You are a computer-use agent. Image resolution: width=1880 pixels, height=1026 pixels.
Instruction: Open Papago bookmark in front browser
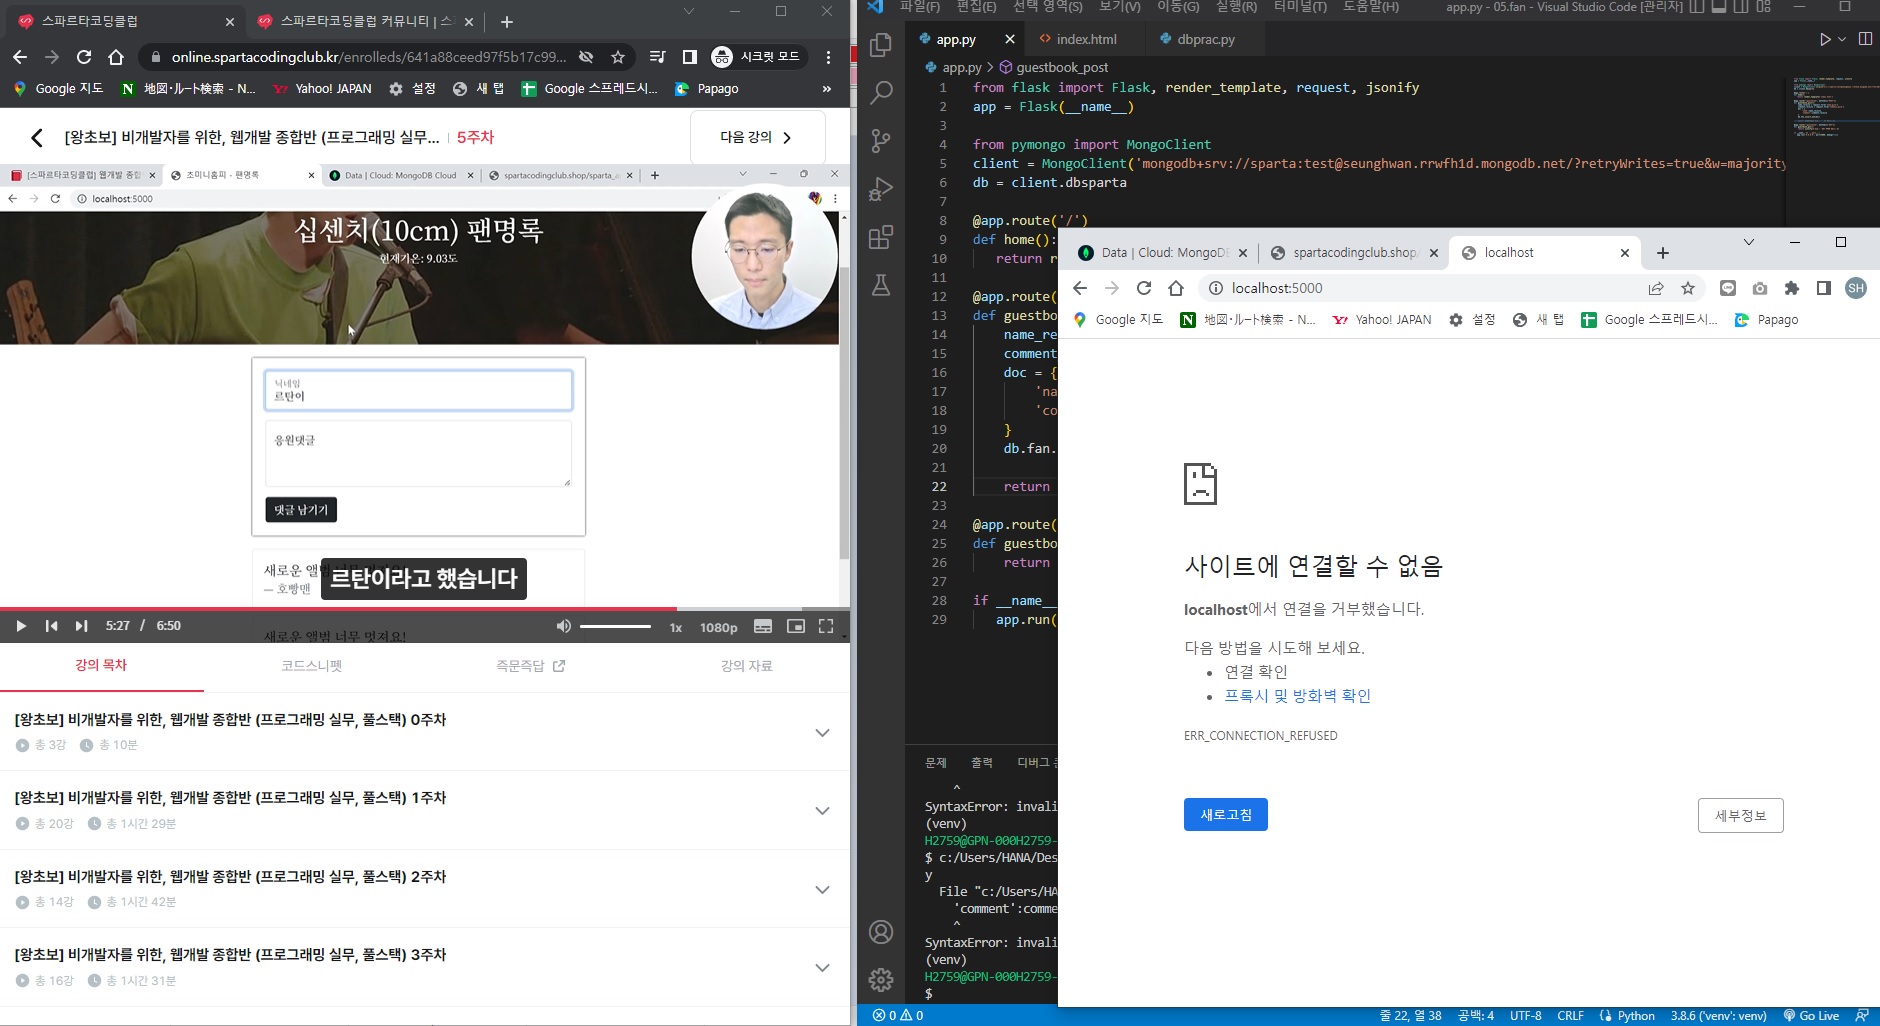[1766, 320]
